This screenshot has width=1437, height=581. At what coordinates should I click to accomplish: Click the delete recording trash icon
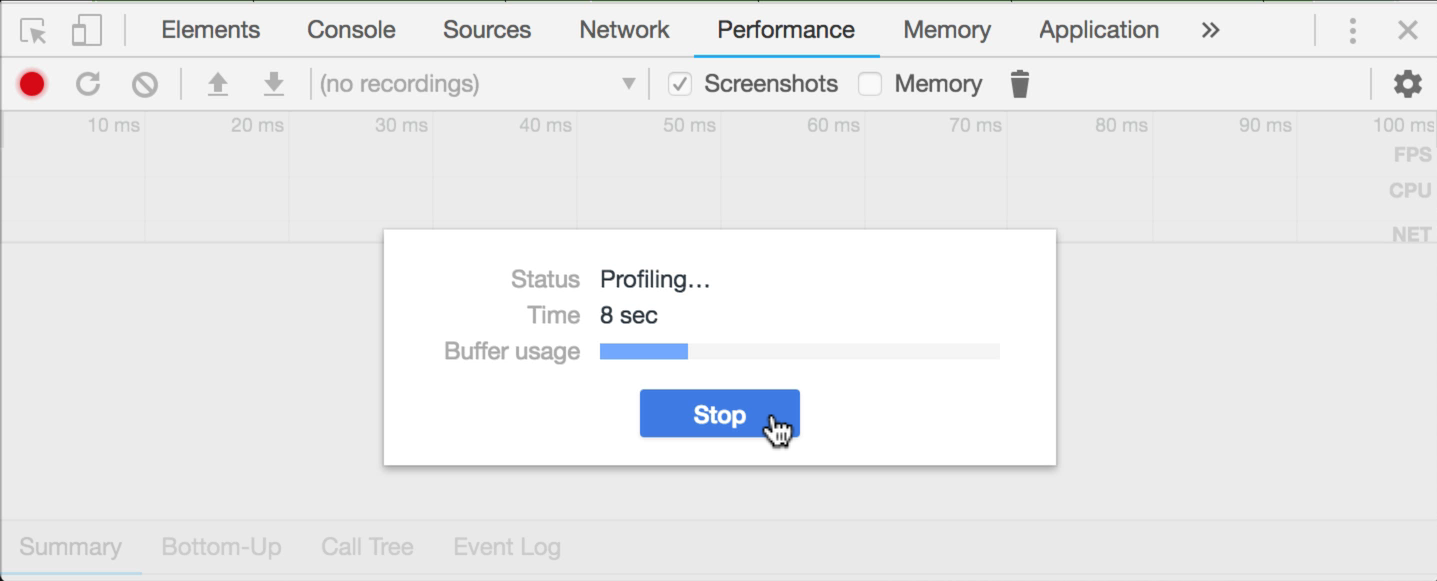(1020, 84)
